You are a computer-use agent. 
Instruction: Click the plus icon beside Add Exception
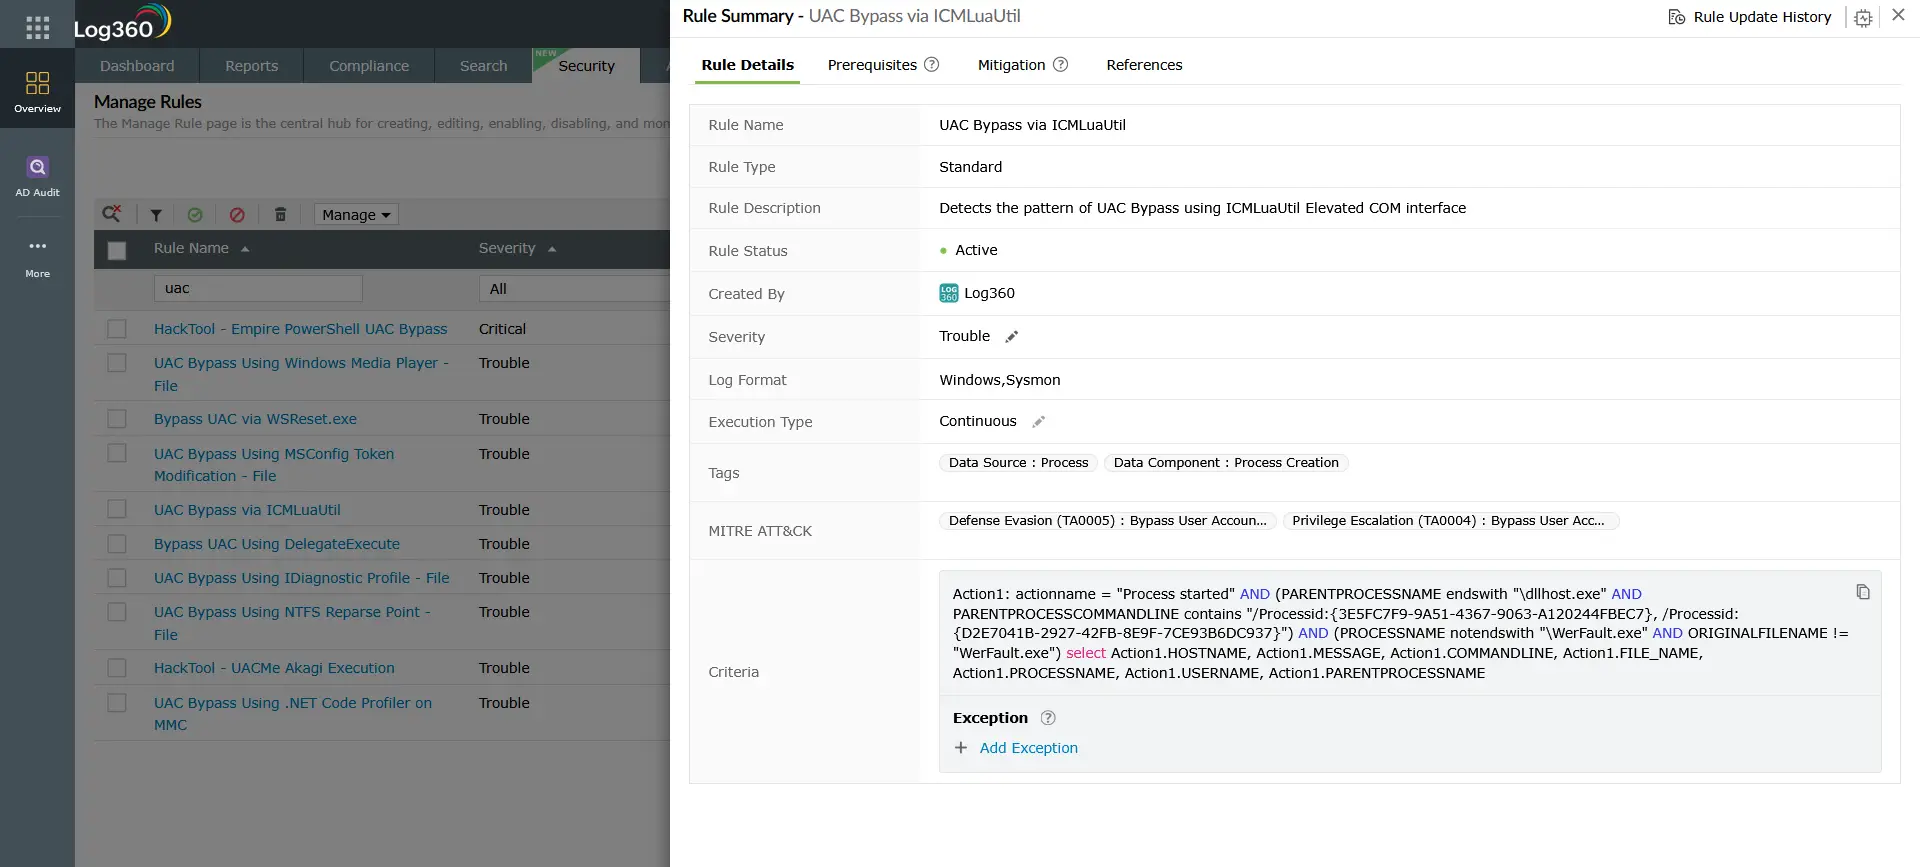[x=961, y=748]
